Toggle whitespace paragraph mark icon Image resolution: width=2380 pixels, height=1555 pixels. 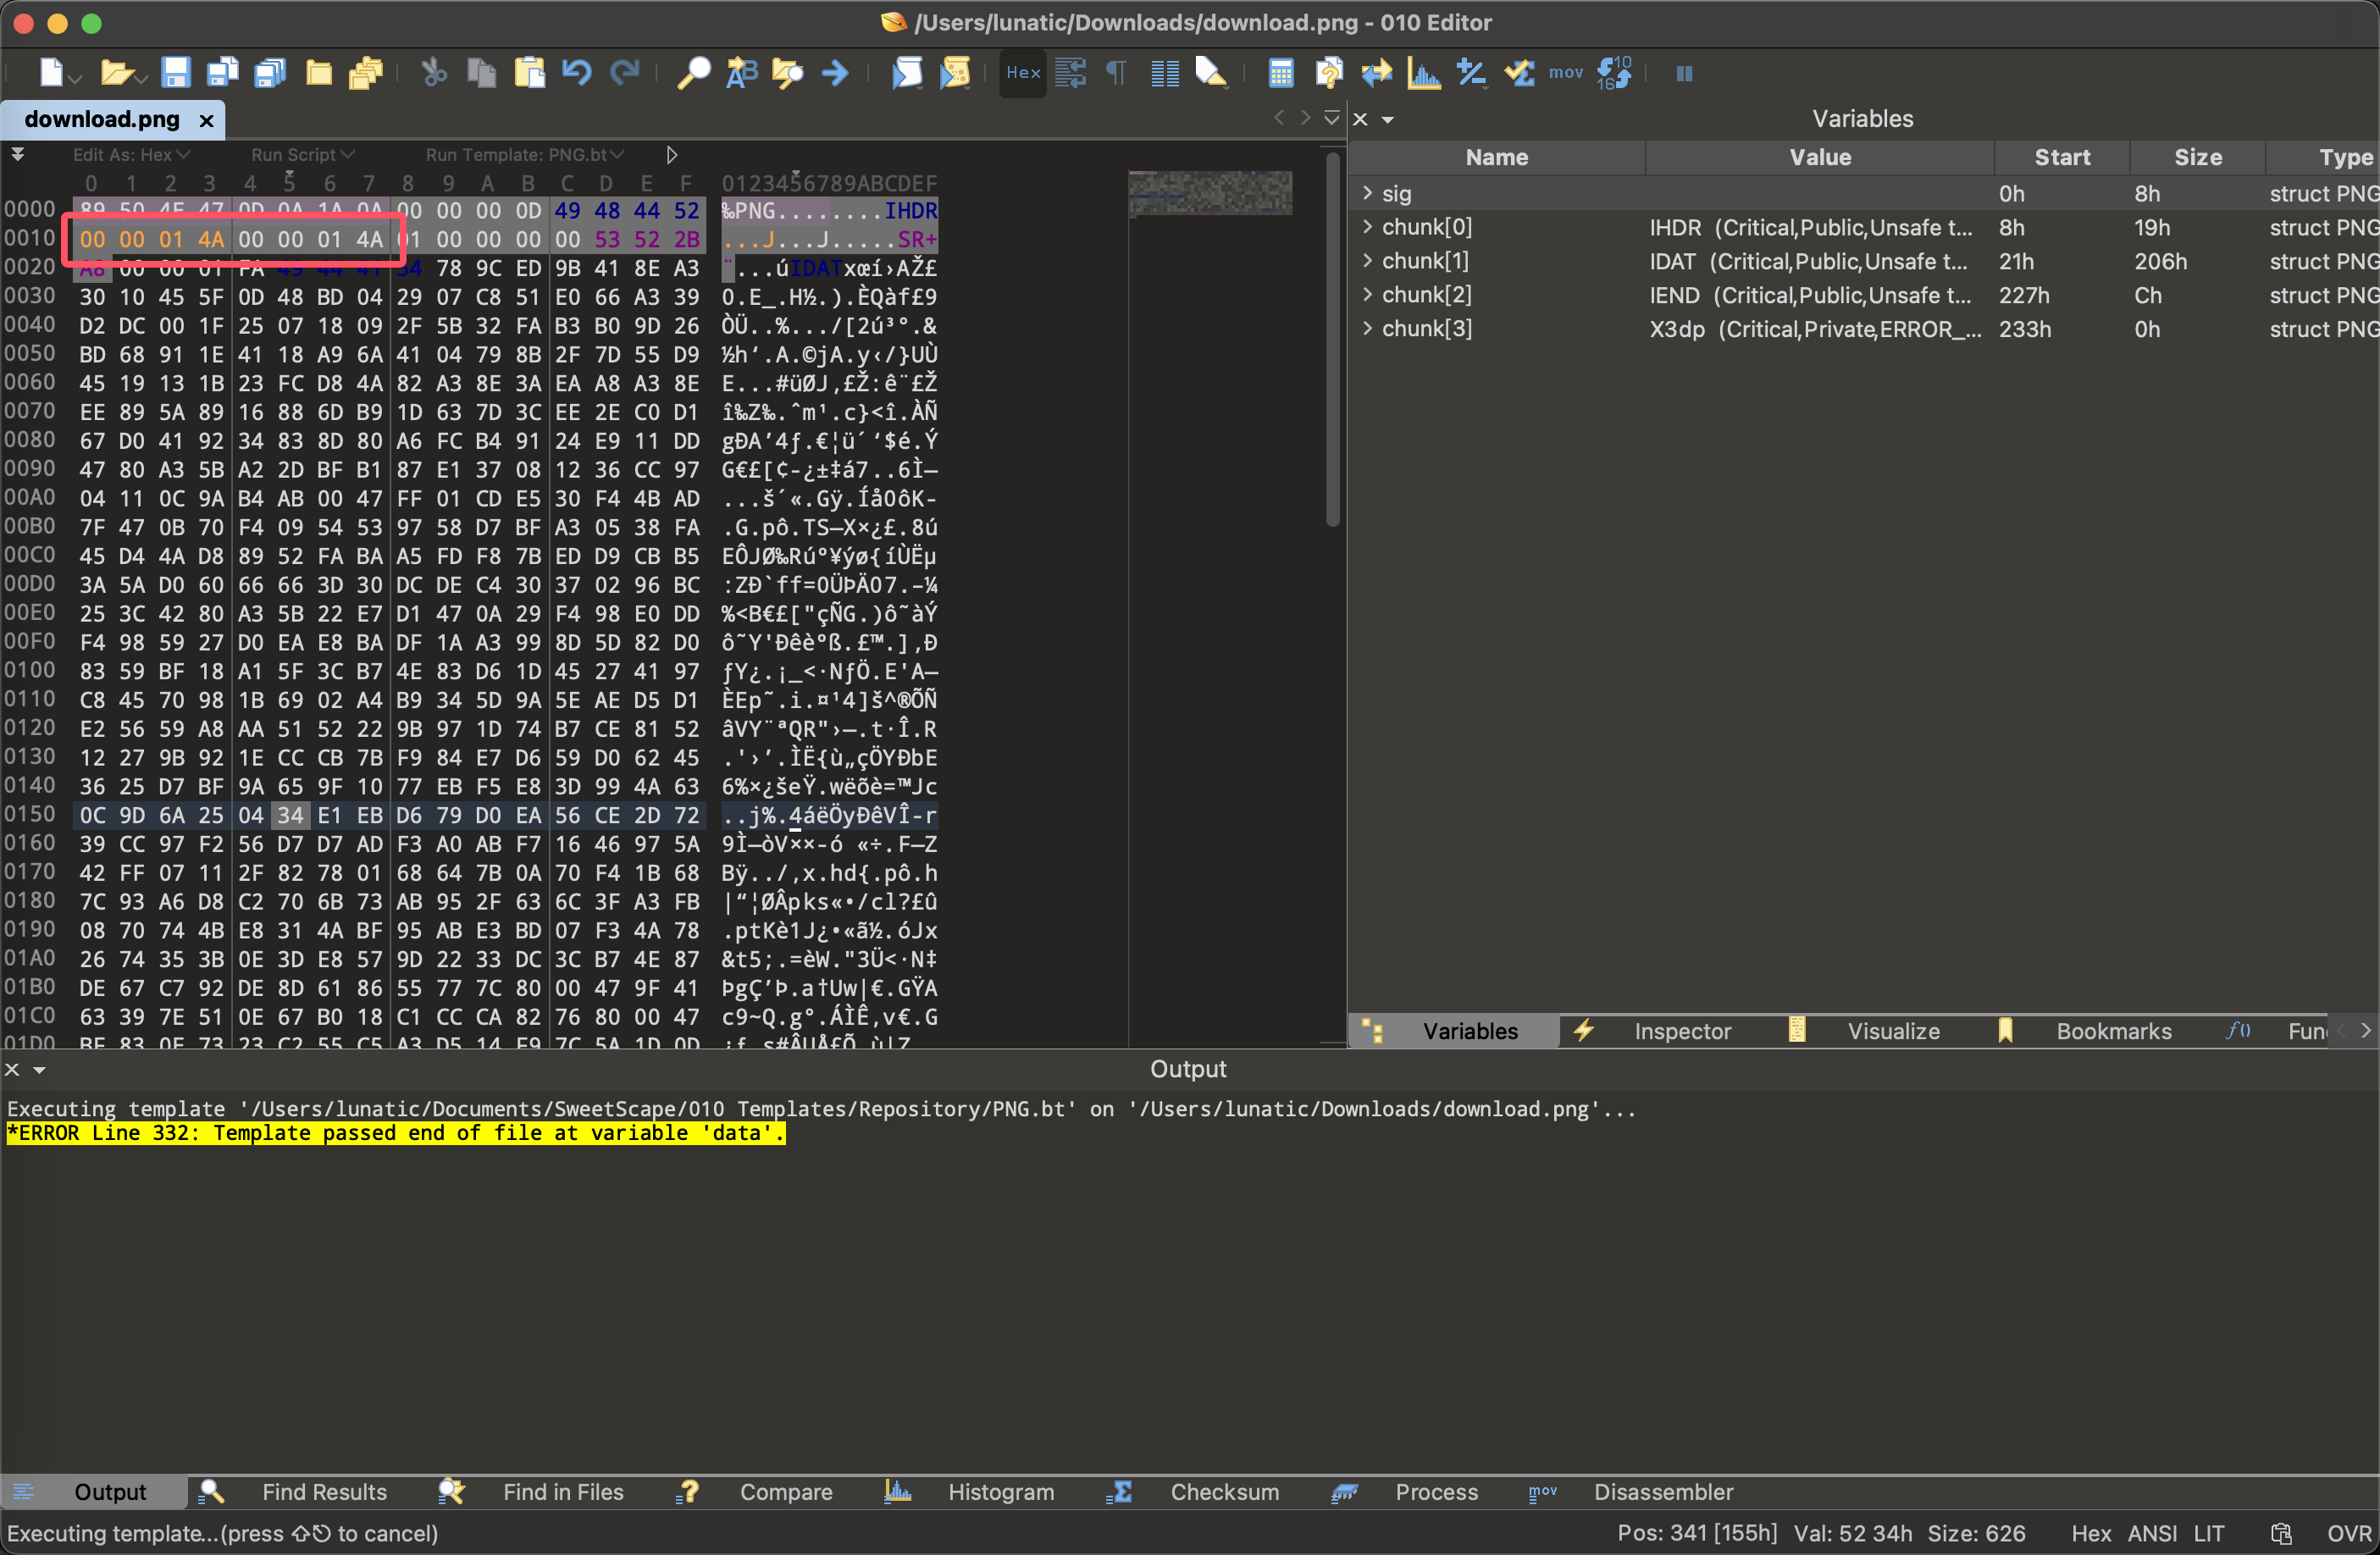click(1117, 72)
